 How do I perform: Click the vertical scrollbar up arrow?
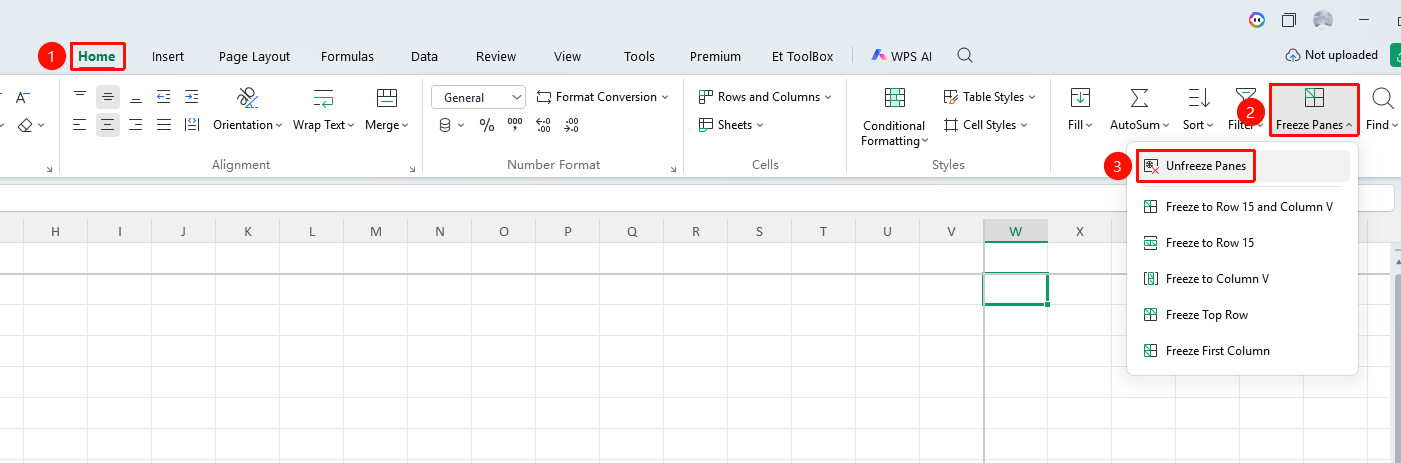pos(1396,260)
